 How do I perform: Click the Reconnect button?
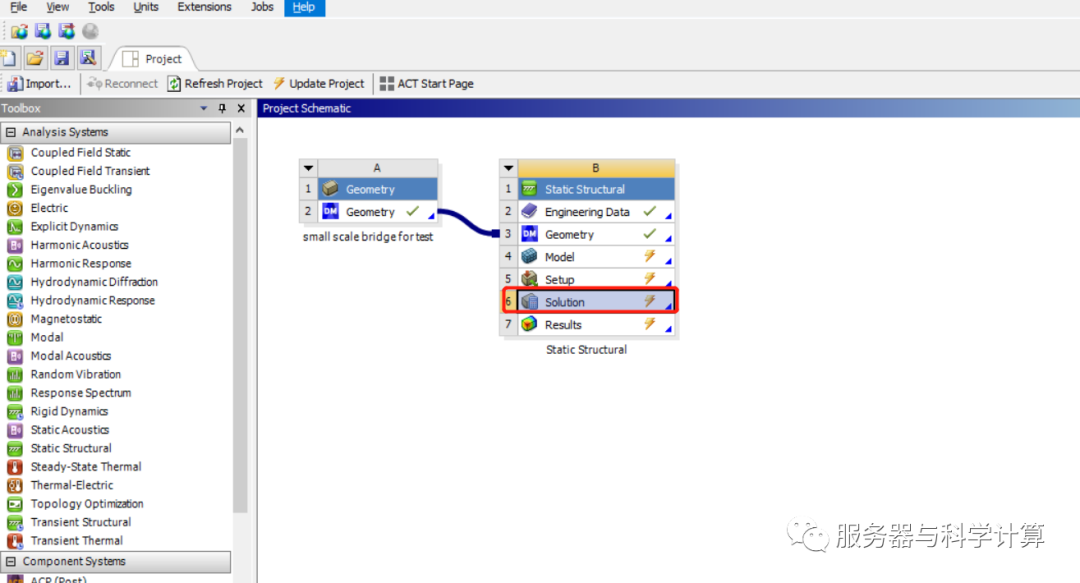(x=123, y=84)
